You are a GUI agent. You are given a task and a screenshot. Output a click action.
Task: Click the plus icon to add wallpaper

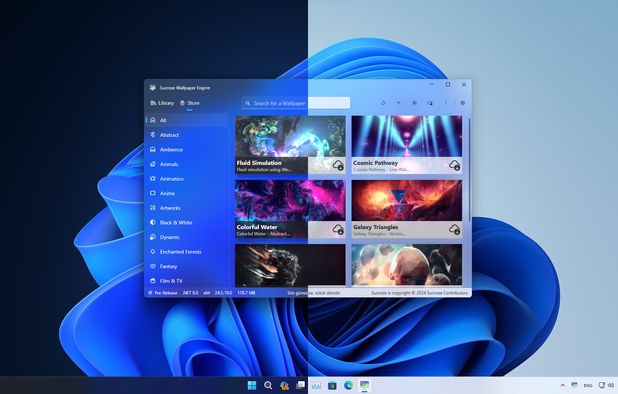pyautogui.click(x=398, y=103)
